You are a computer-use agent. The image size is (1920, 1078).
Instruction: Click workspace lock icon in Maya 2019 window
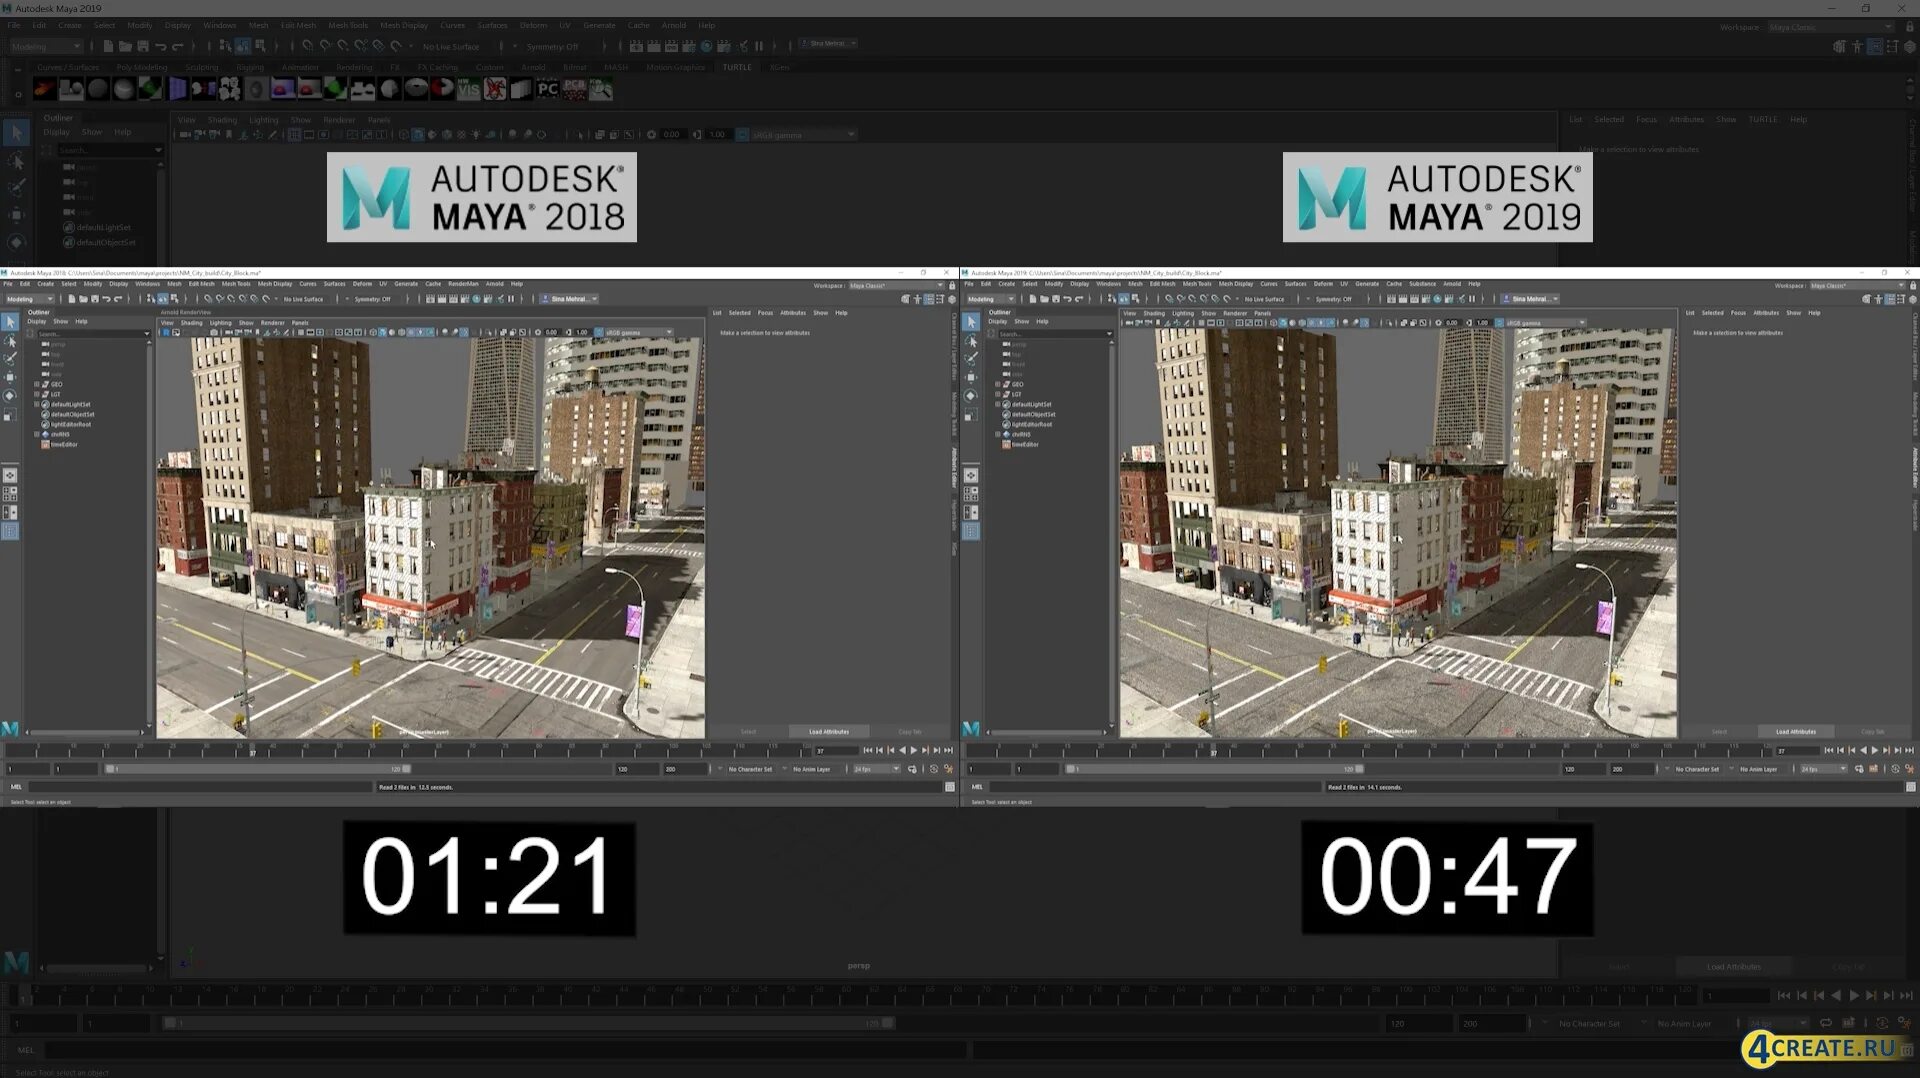tap(1912, 286)
